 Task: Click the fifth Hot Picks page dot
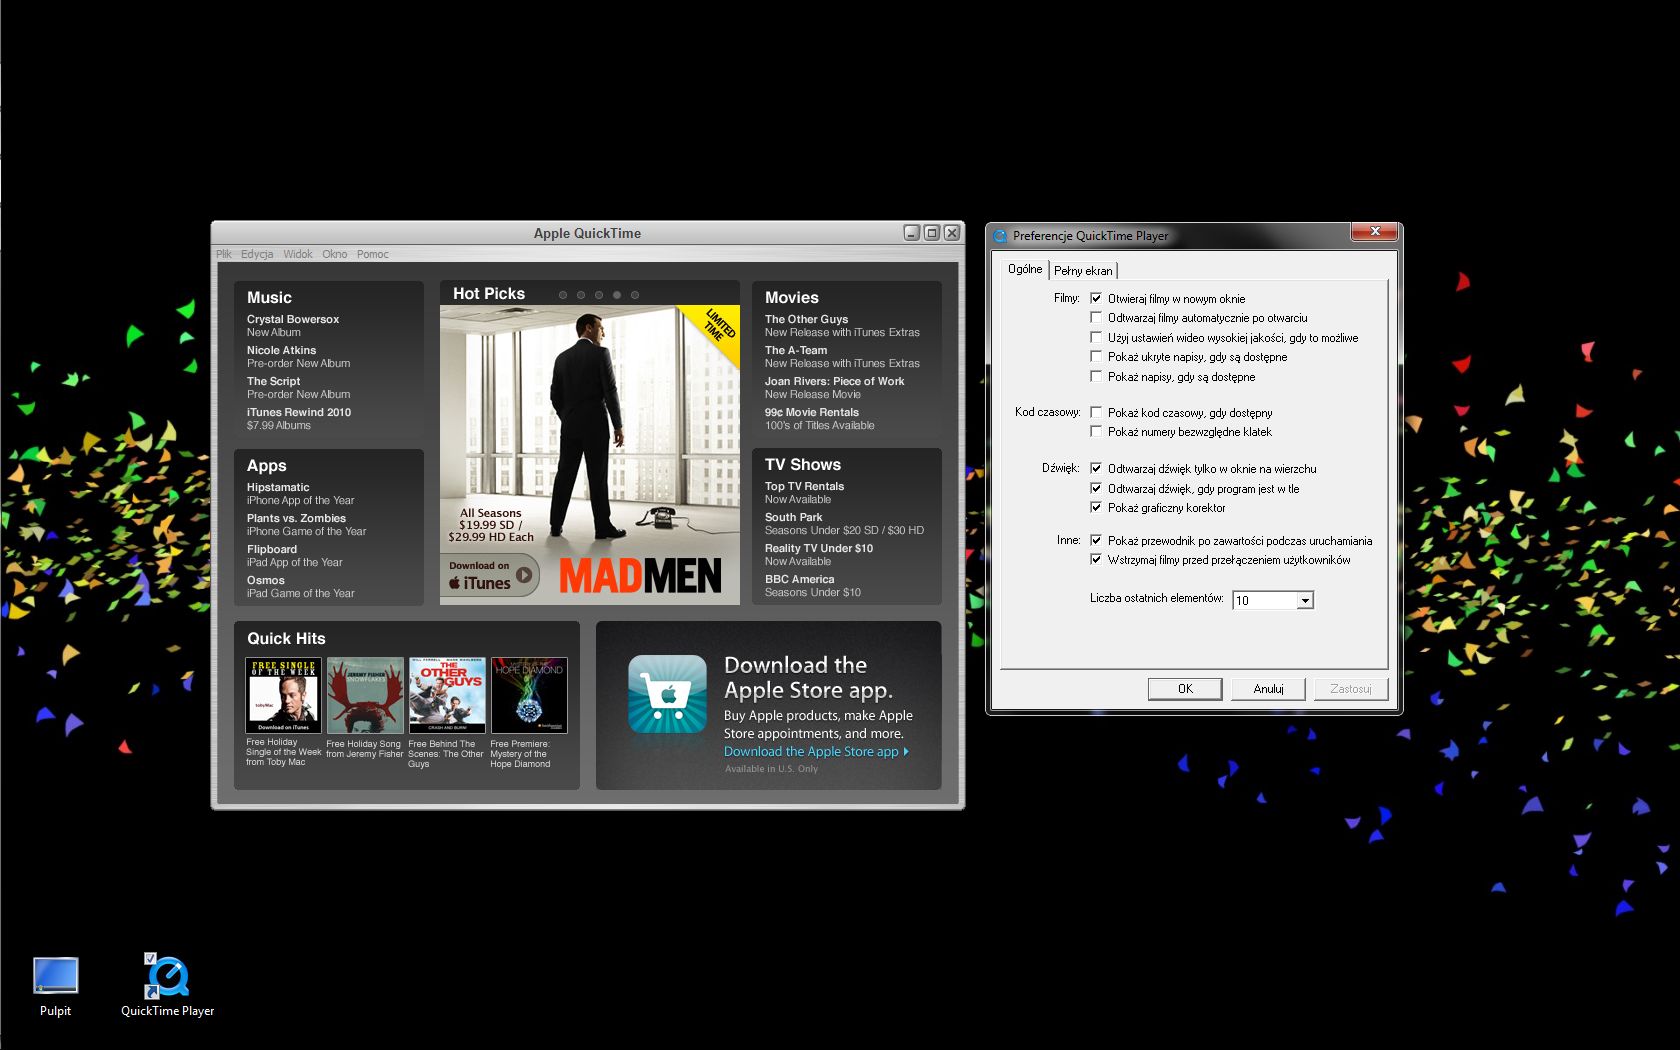point(635,295)
